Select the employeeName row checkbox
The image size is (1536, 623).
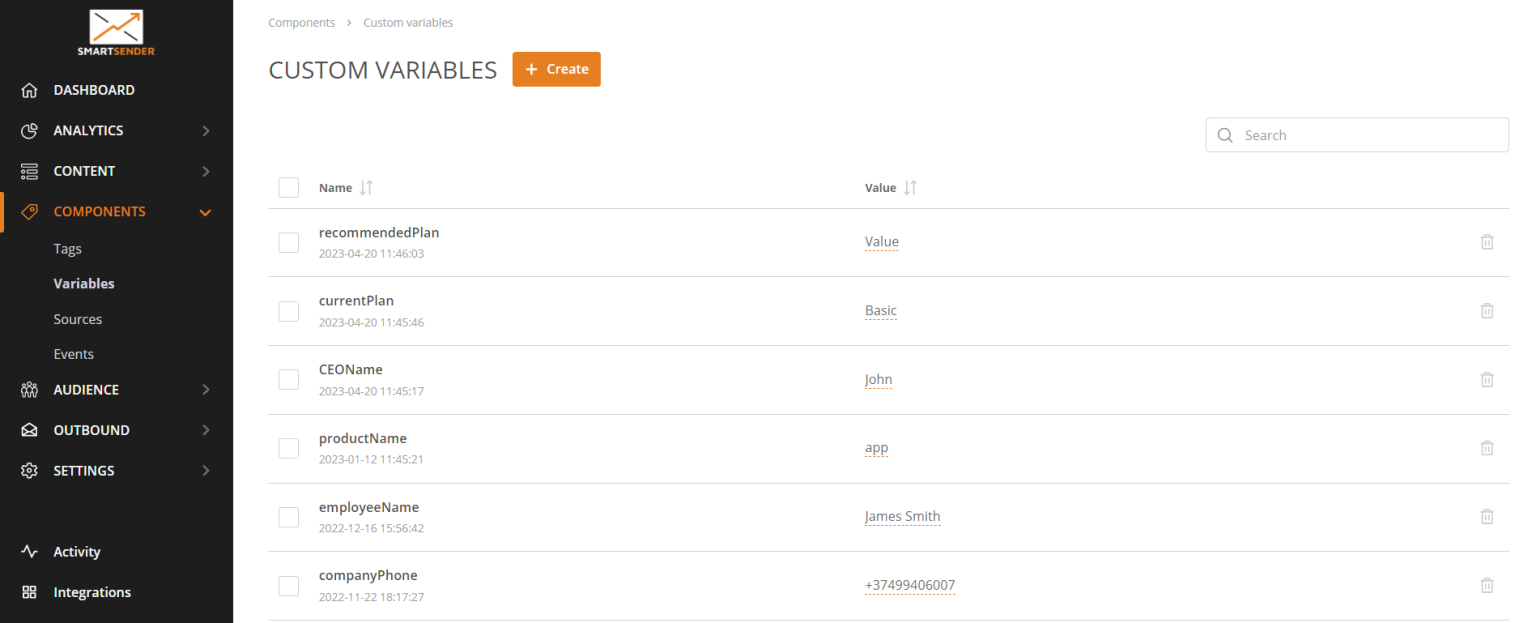289,517
